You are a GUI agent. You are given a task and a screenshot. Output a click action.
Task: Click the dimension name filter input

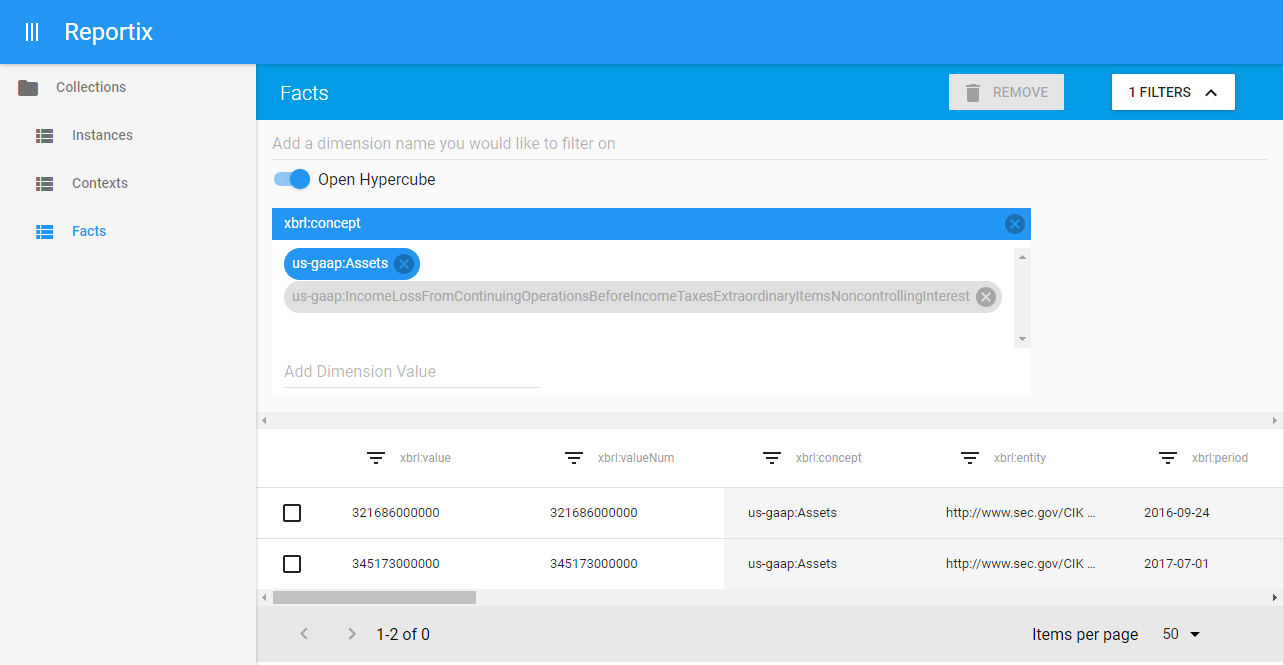click(769, 144)
